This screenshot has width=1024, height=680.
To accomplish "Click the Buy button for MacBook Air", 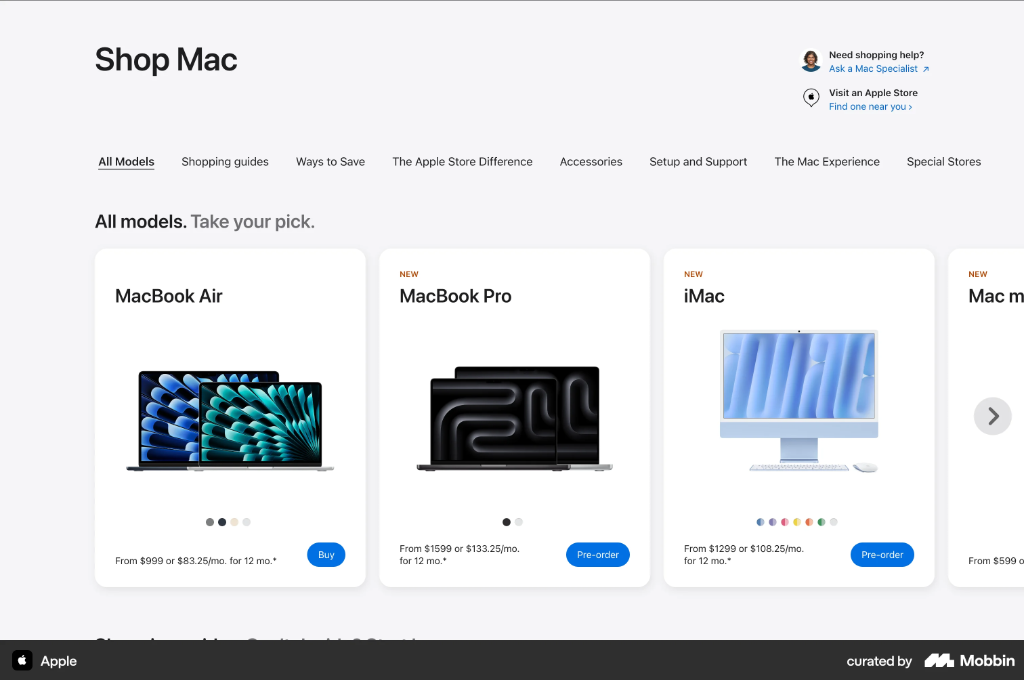I will pyautogui.click(x=326, y=555).
